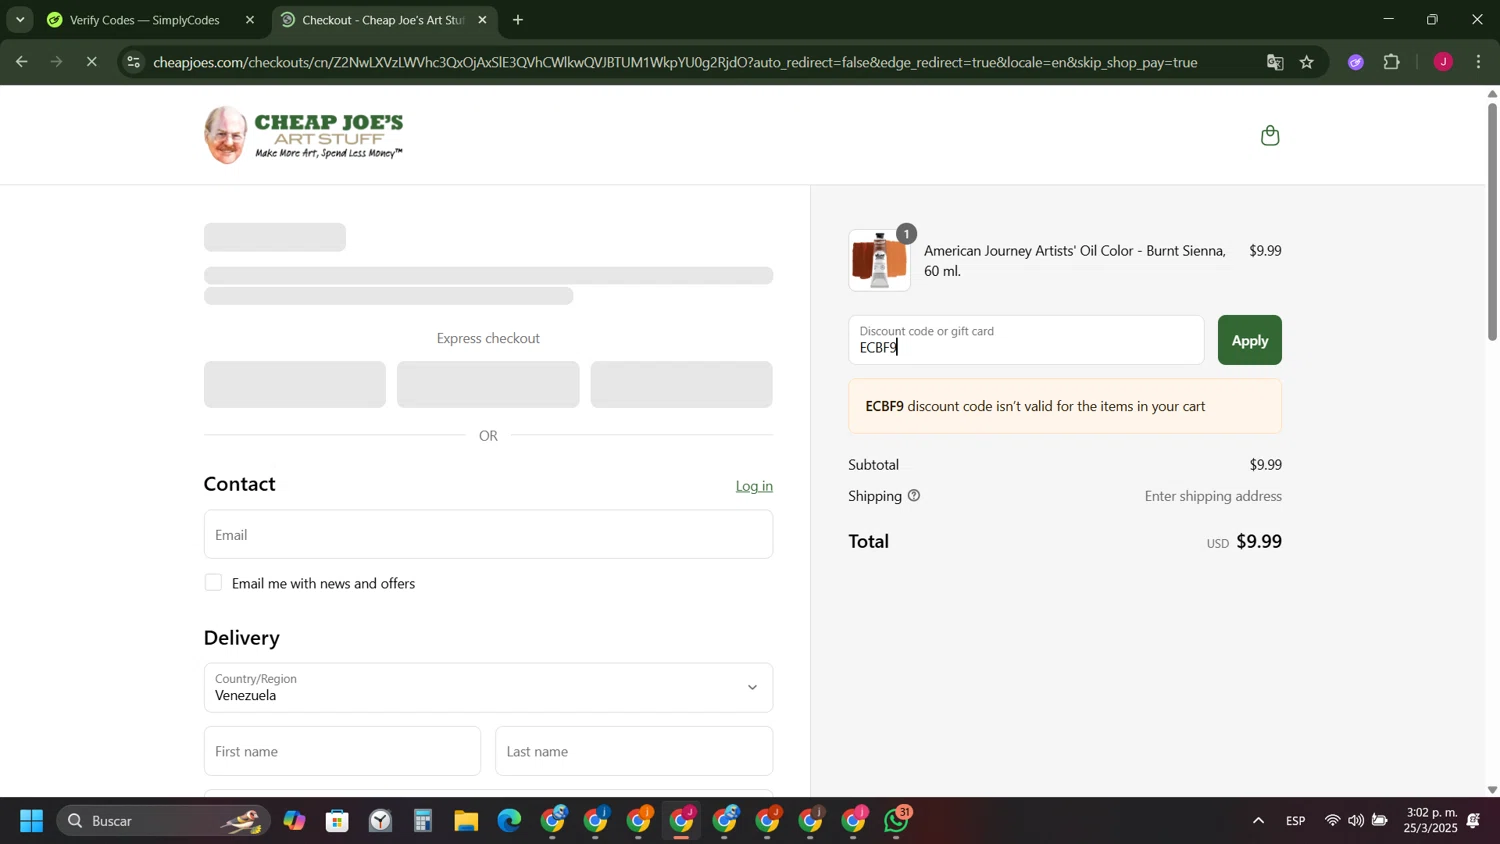1500x844 pixels.
Task: Check Email me with news and offers
Action: 213,583
